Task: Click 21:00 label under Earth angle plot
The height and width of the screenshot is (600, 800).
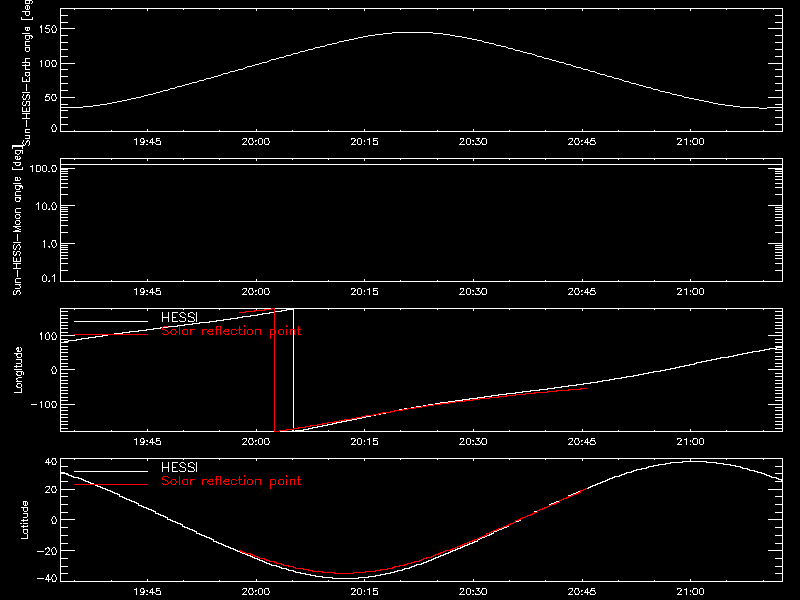Action: click(x=690, y=142)
